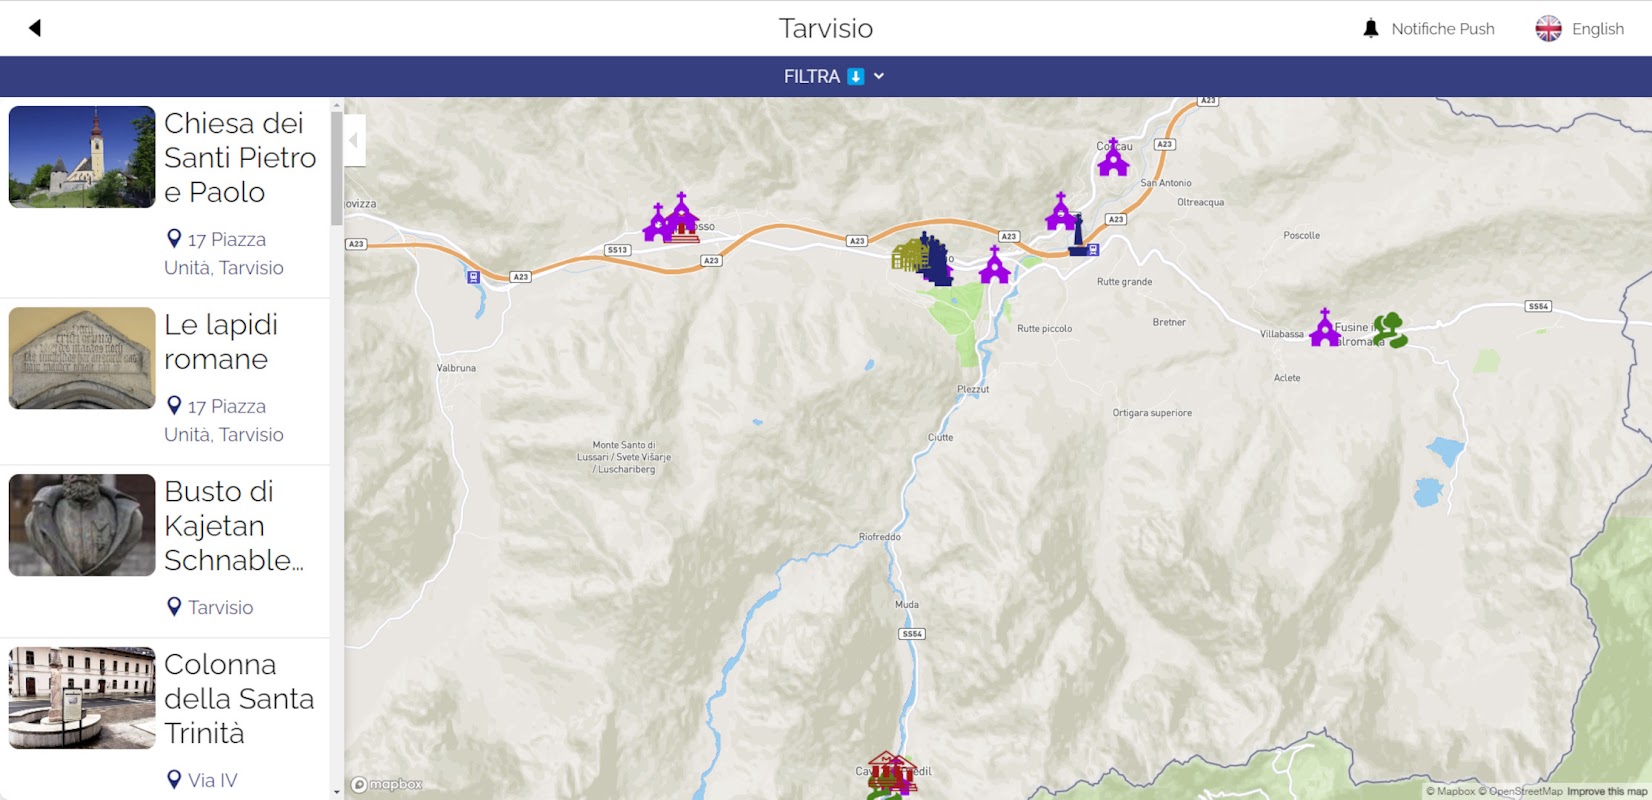Screen dimensions: 1652x800
Task: Switch language via English label
Action: point(1598,29)
